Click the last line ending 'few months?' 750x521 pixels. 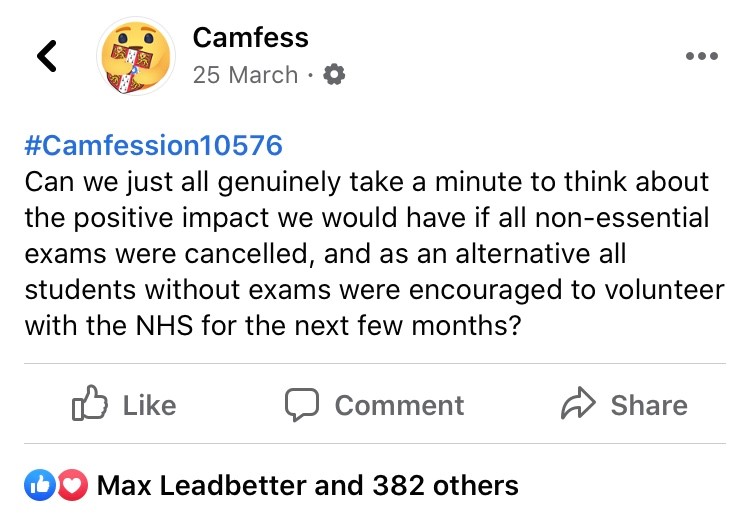[273, 326]
